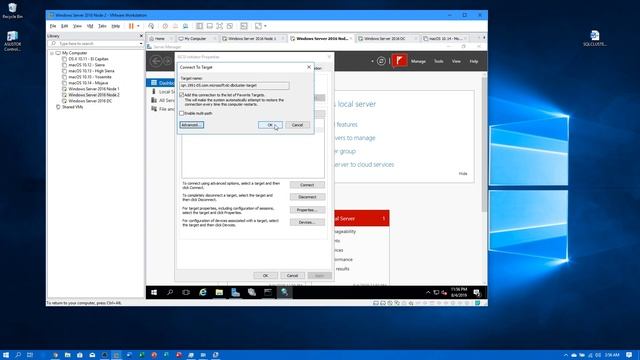Open dropdown arrow beside Pause VM icon
The height and width of the screenshot is (360, 640).
[138, 26]
